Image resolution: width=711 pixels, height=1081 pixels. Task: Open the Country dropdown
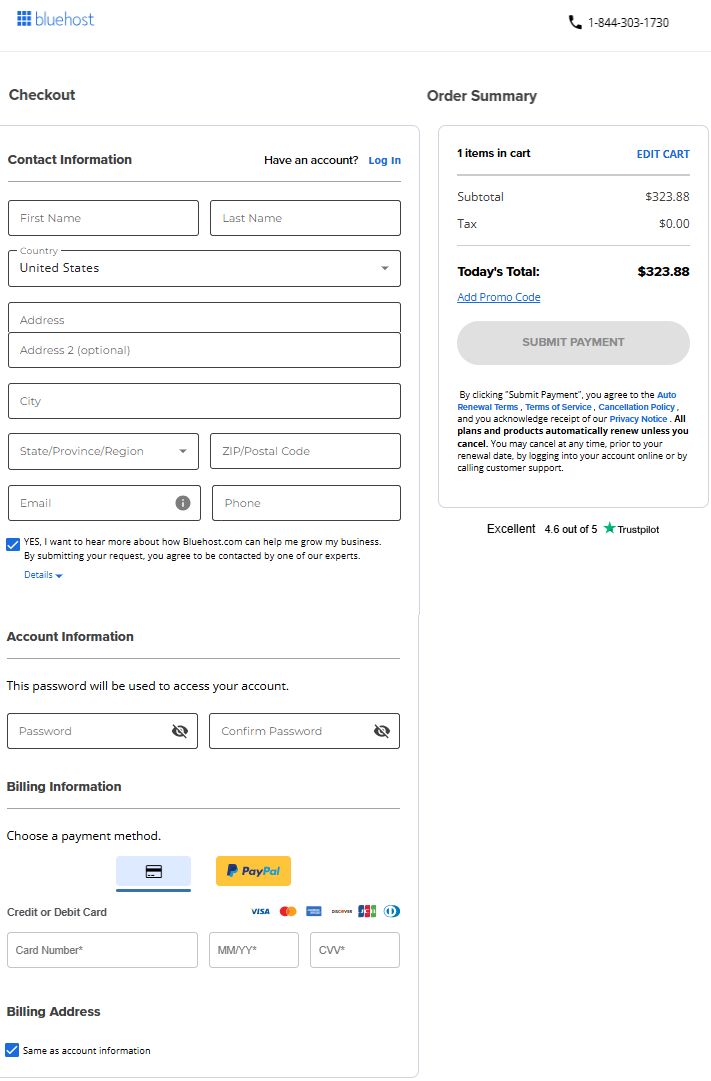tap(384, 268)
